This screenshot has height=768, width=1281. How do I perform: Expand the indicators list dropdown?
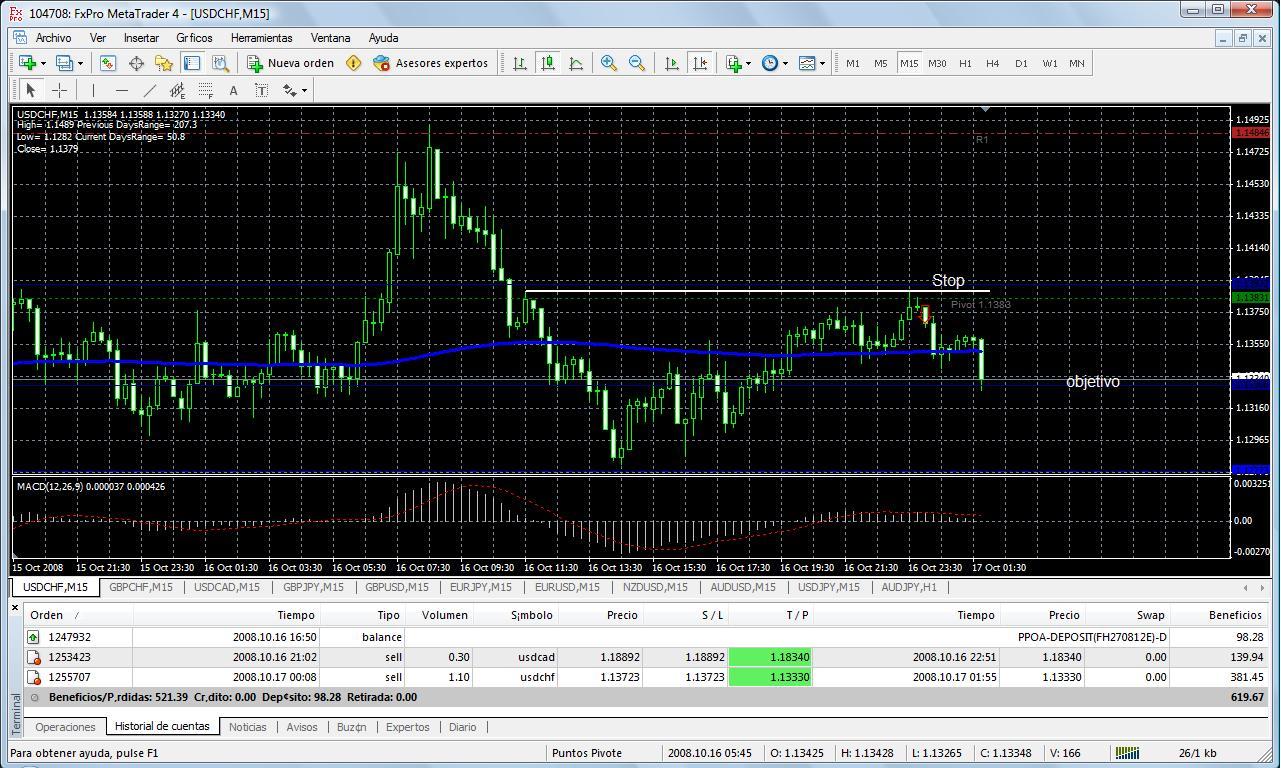click(x=738, y=63)
